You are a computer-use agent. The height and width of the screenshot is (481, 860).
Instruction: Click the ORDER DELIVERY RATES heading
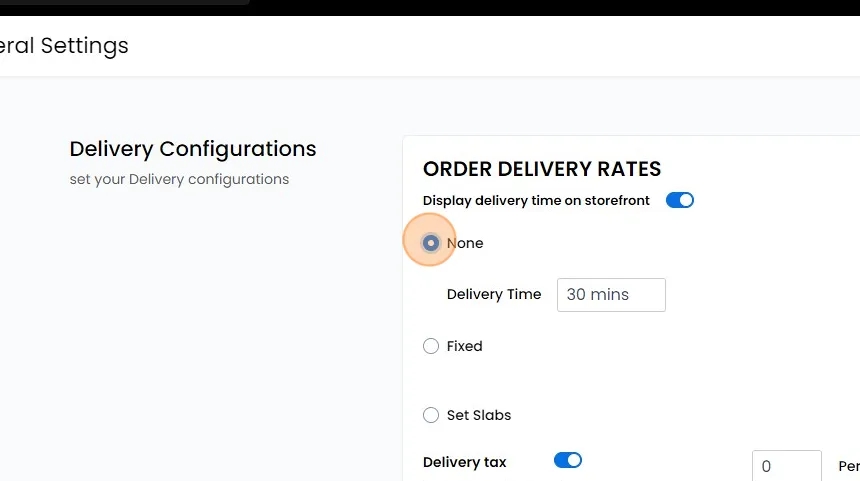pyautogui.click(x=542, y=169)
